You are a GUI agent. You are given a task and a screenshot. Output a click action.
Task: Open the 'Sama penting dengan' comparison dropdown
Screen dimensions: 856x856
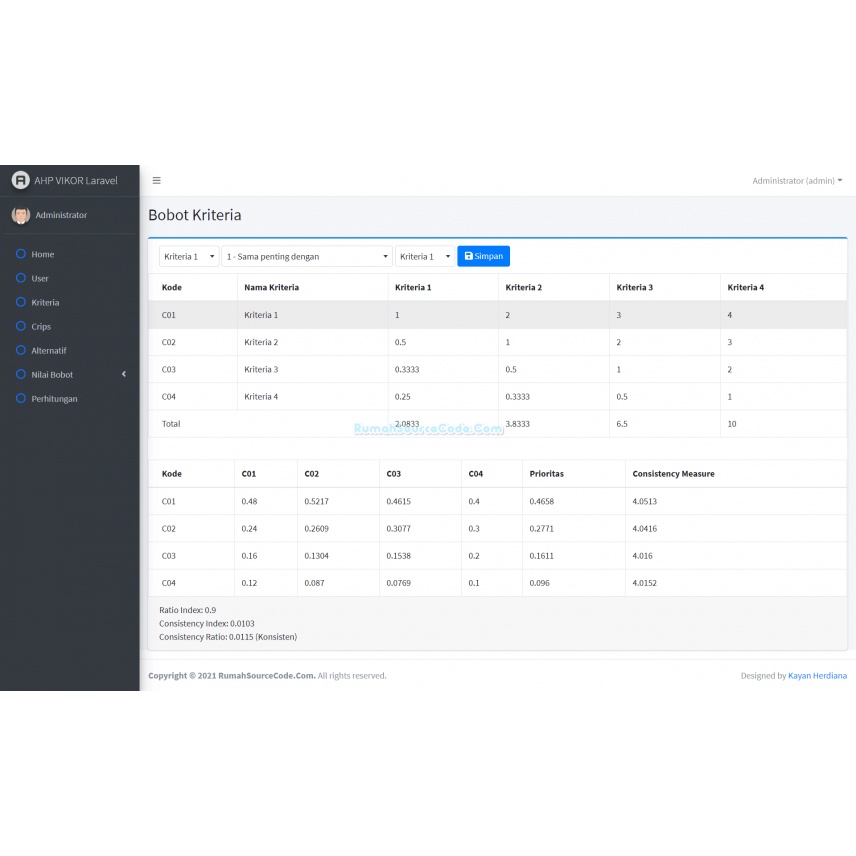306,257
